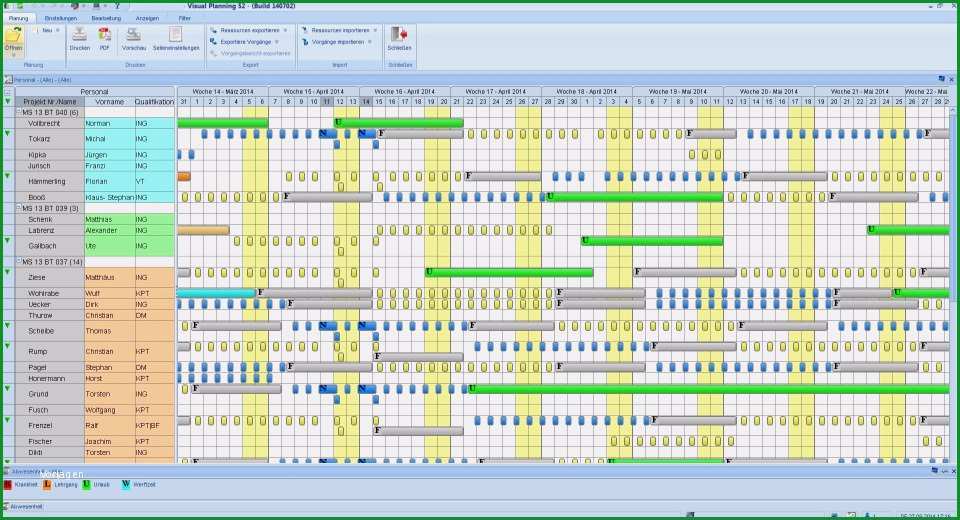960x520 pixels.
Task: Open print preview with the Vorschau icon
Action: (133, 34)
